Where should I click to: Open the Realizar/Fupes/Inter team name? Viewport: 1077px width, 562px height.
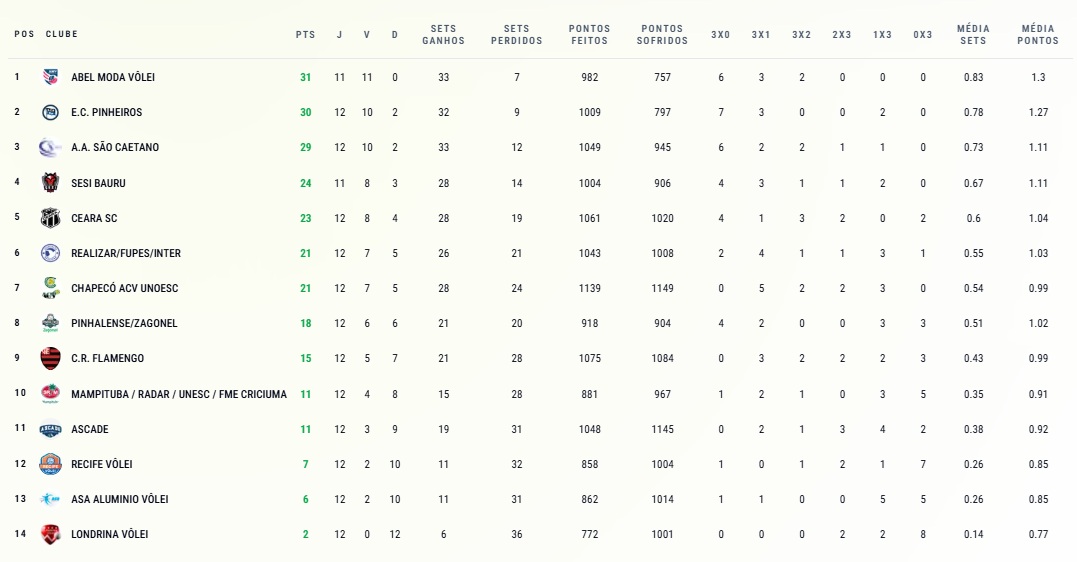pos(125,253)
